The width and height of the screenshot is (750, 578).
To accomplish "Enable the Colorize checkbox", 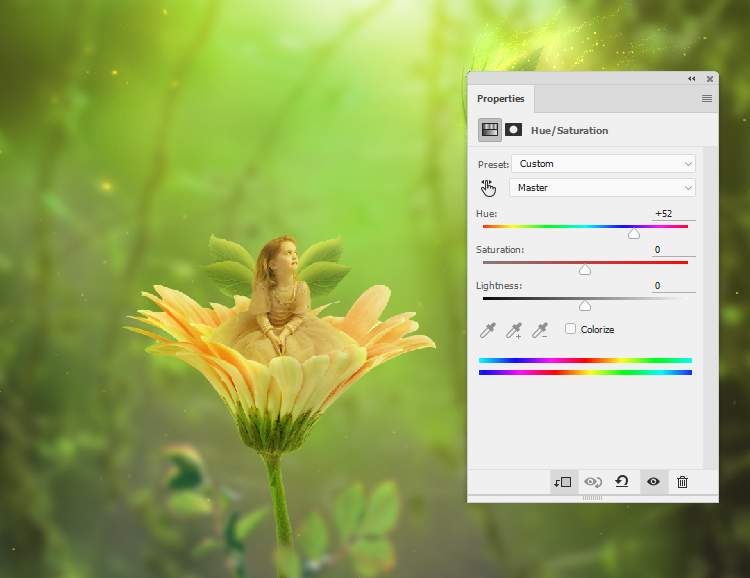I will coord(570,329).
